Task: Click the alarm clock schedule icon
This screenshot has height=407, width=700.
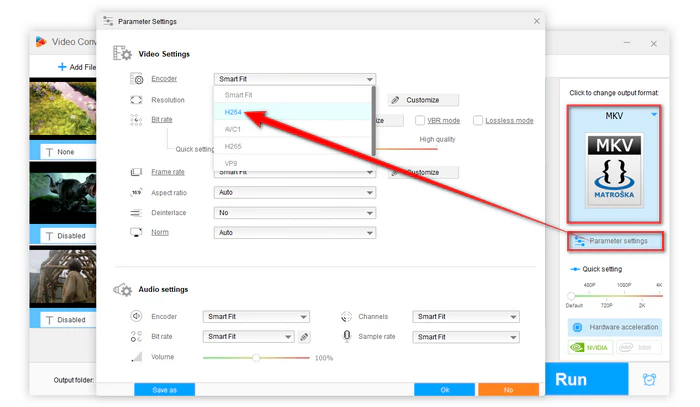Action: pyautogui.click(x=649, y=380)
